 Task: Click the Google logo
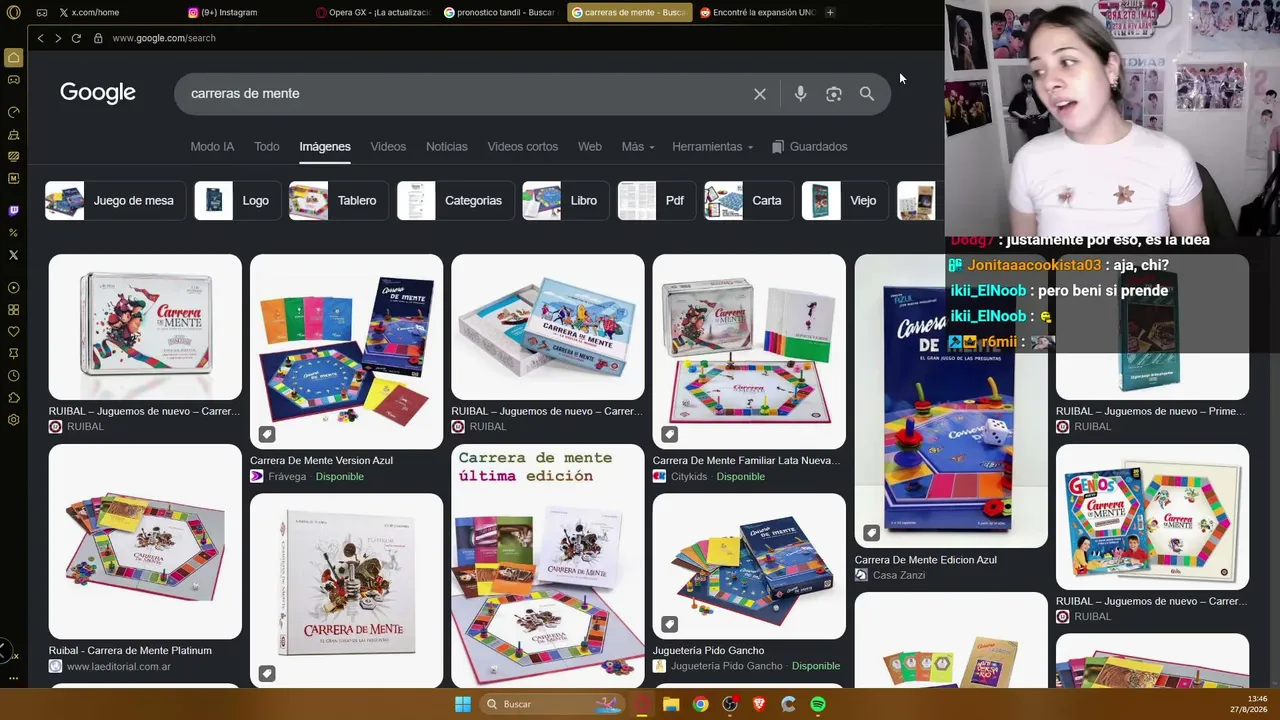tap(98, 93)
